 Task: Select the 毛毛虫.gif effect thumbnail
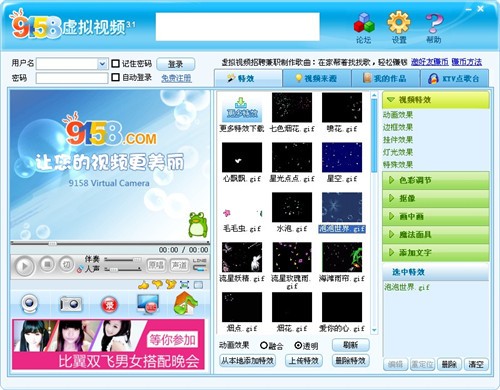coord(242,207)
